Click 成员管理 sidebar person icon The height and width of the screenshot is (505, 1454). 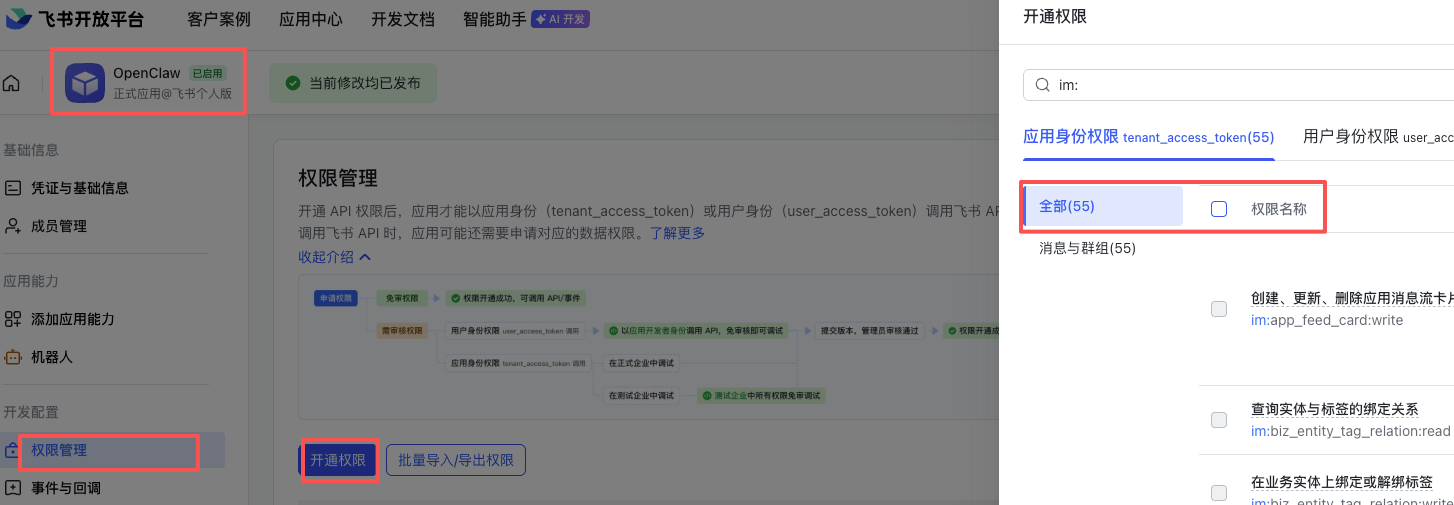pyautogui.click(x=13, y=226)
